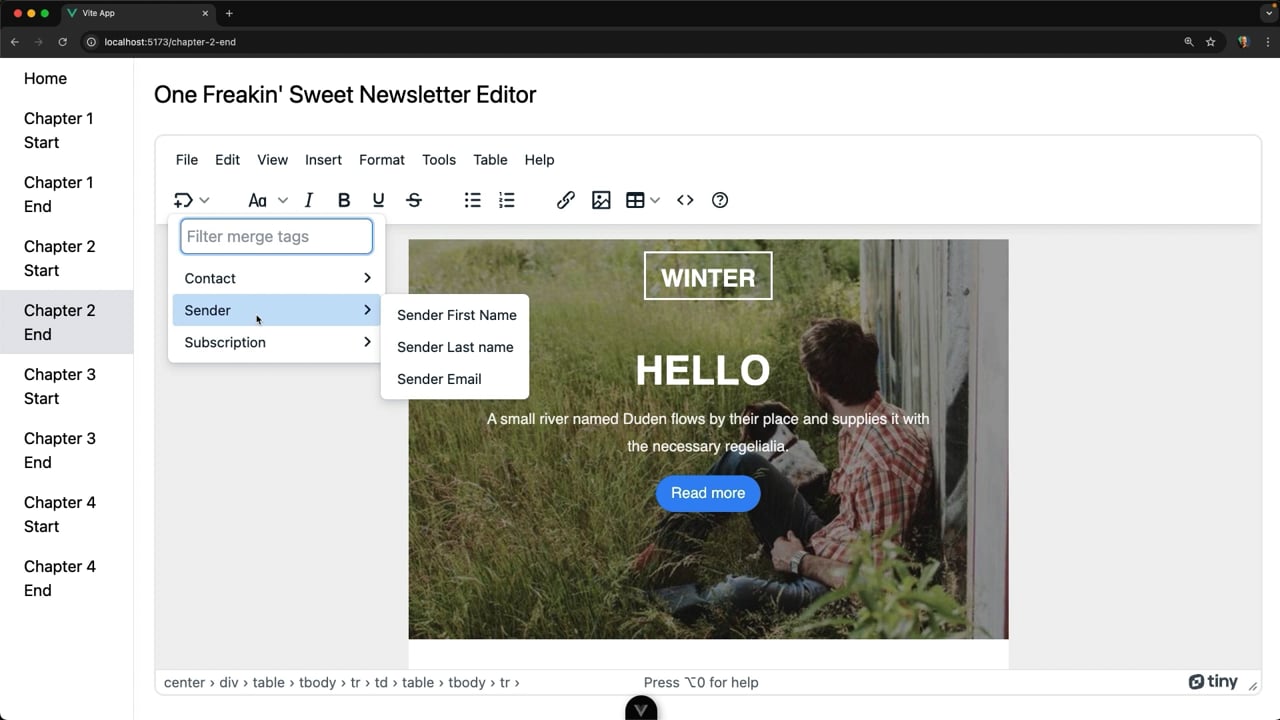Select 'td' in the element path
This screenshot has width=1280, height=720.
(x=381, y=683)
